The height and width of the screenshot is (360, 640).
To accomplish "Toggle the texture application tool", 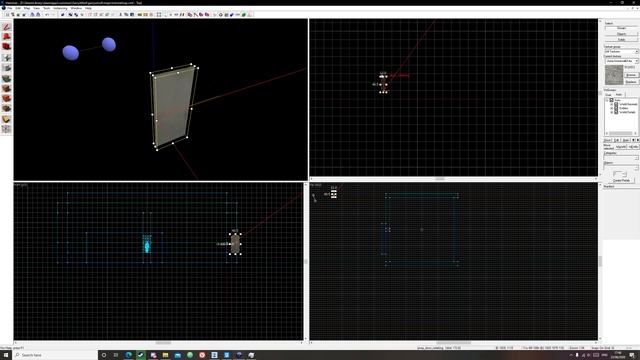I will pos(6,78).
